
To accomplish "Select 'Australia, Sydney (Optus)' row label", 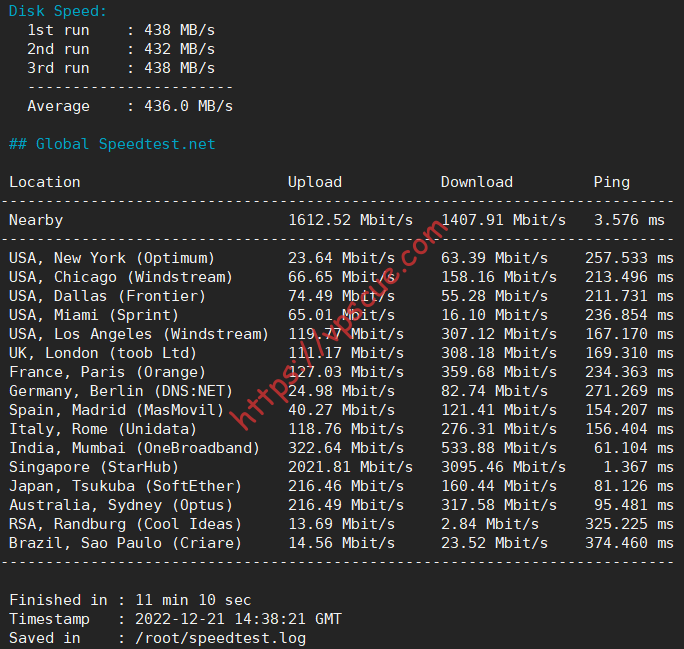I will click(x=121, y=505).
